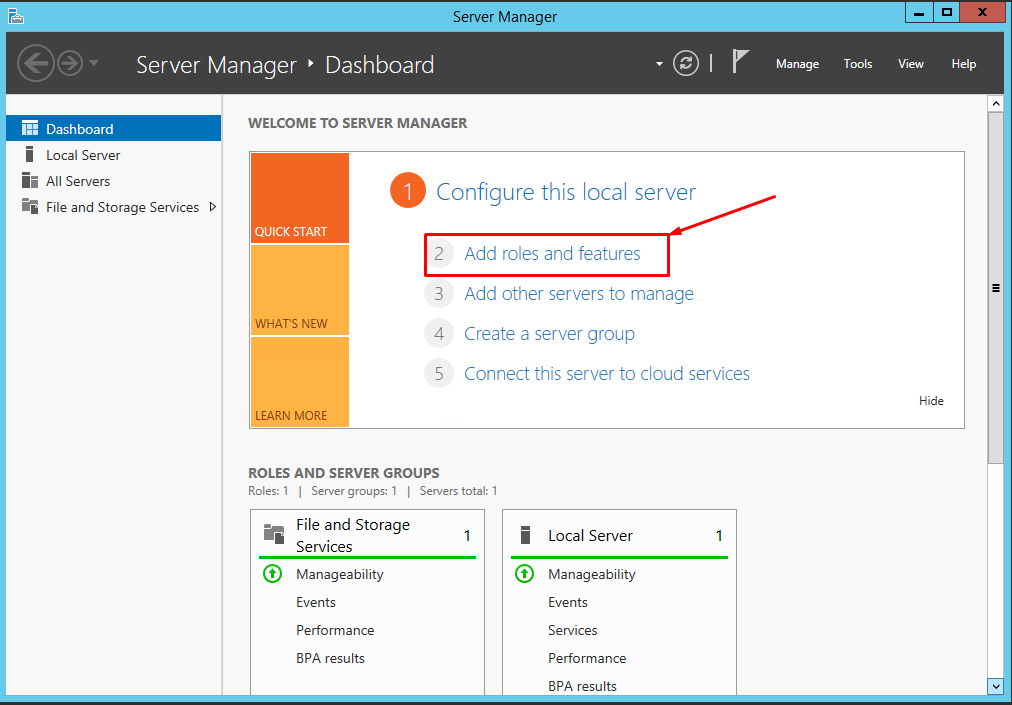The width and height of the screenshot is (1012, 705).
Task: Click Add other servers to manage
Action: [579, 294]
